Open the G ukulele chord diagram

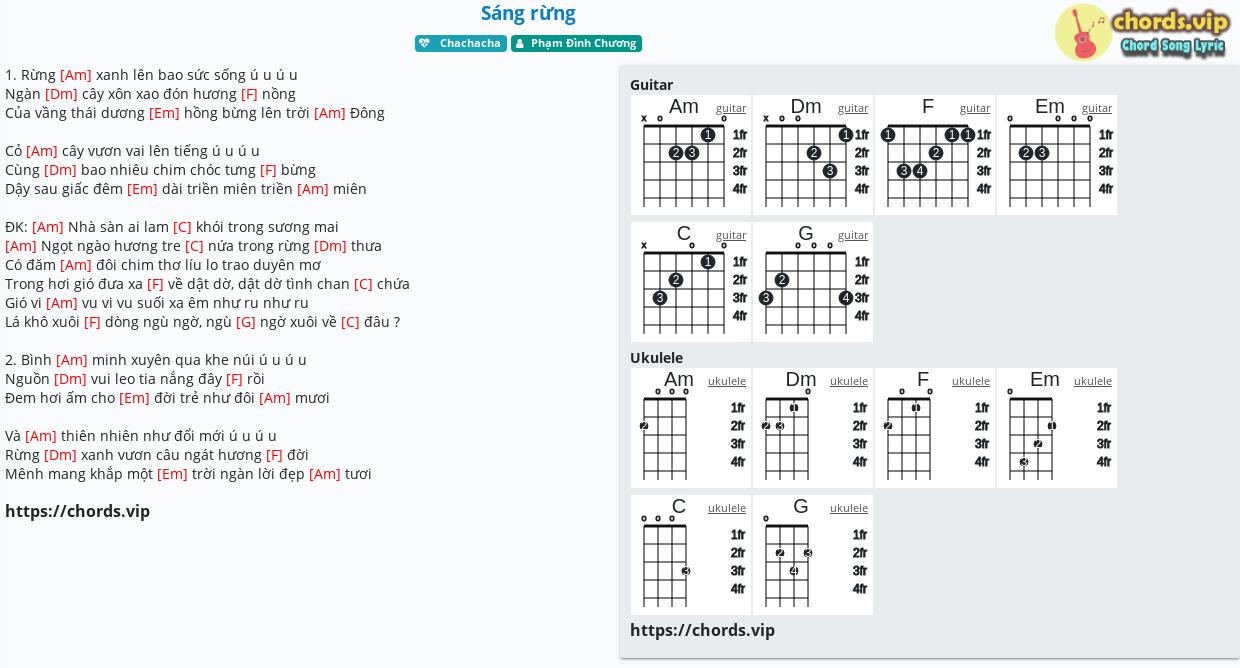(x=813, y=555)
